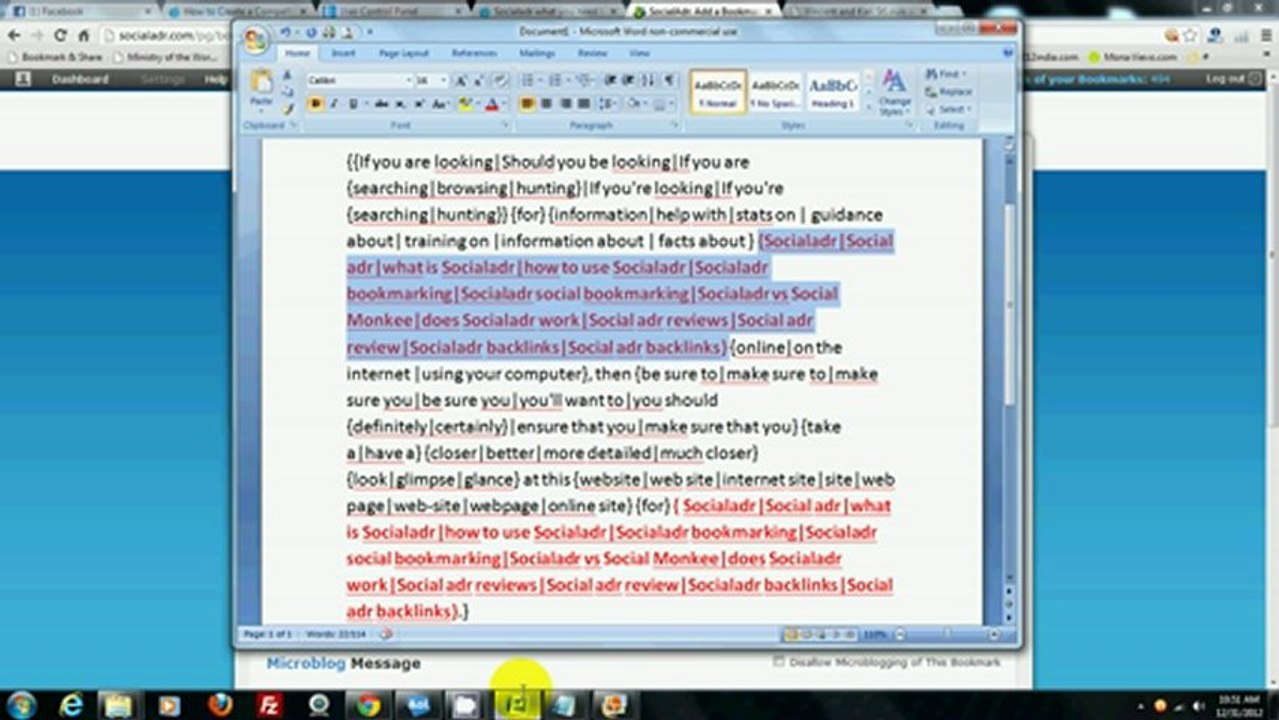Image resolution: width=1279 pixels, height=720 pixels.
Task: Open the Calibri font name dropdown
Action: (408, 80)
